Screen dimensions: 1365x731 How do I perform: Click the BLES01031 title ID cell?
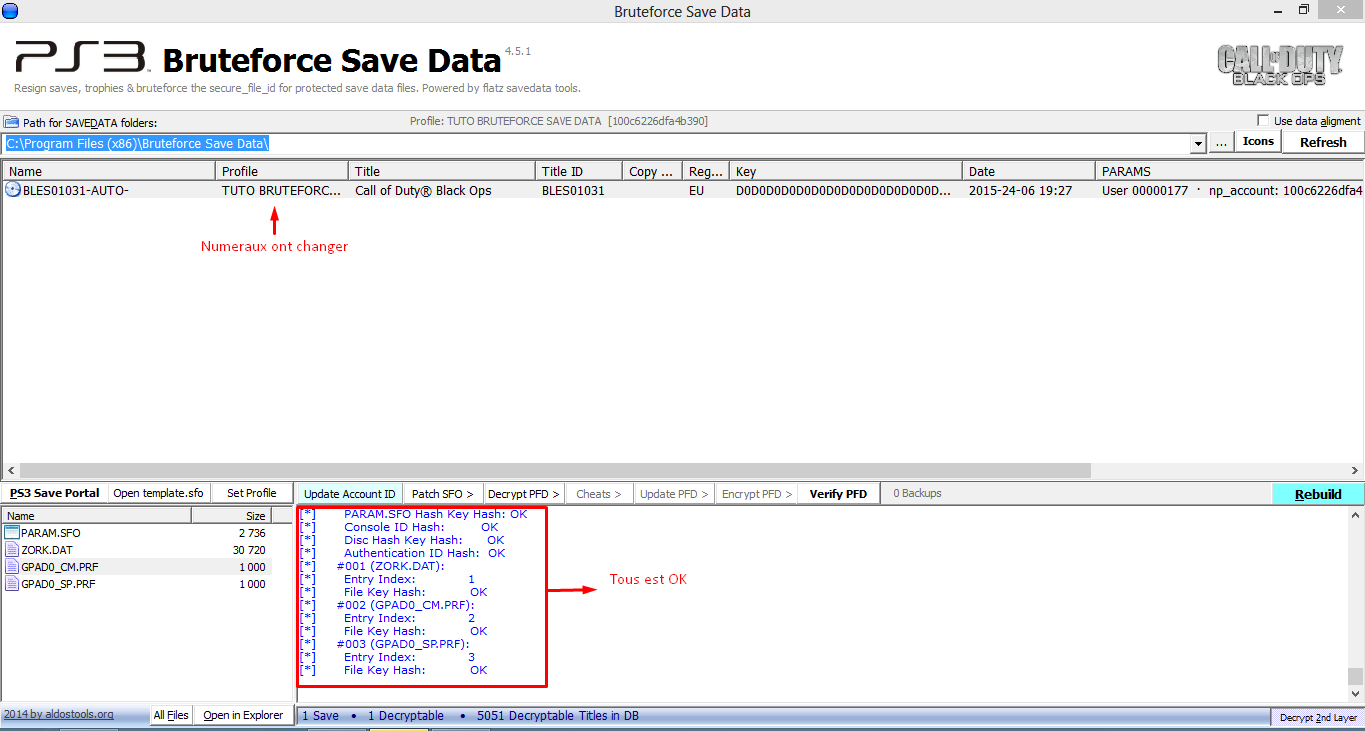[573, 190]
